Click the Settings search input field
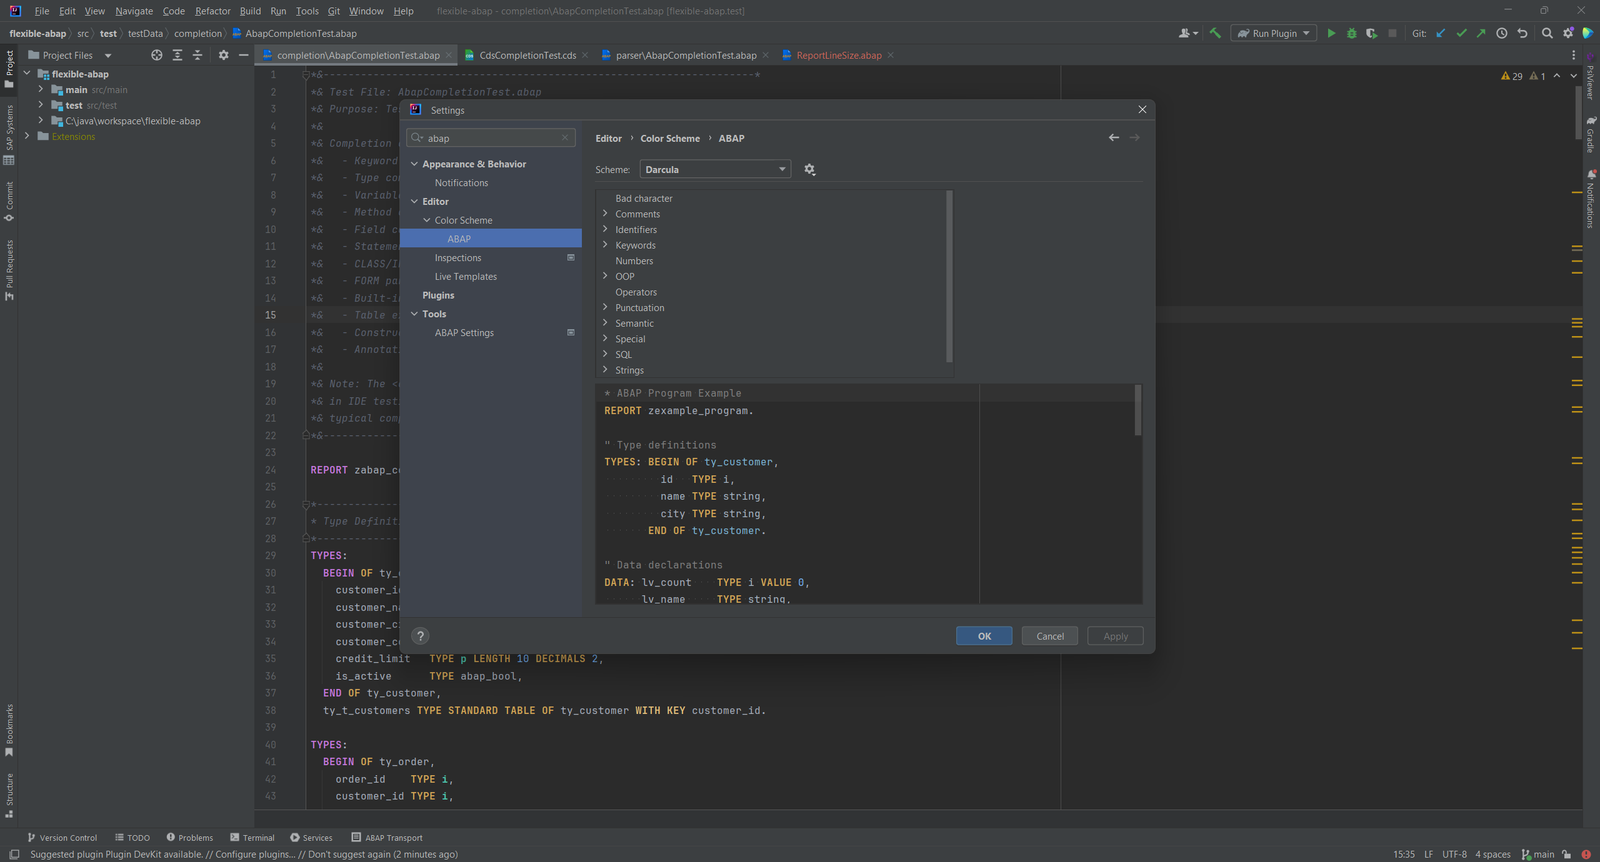 click(490, 138)
